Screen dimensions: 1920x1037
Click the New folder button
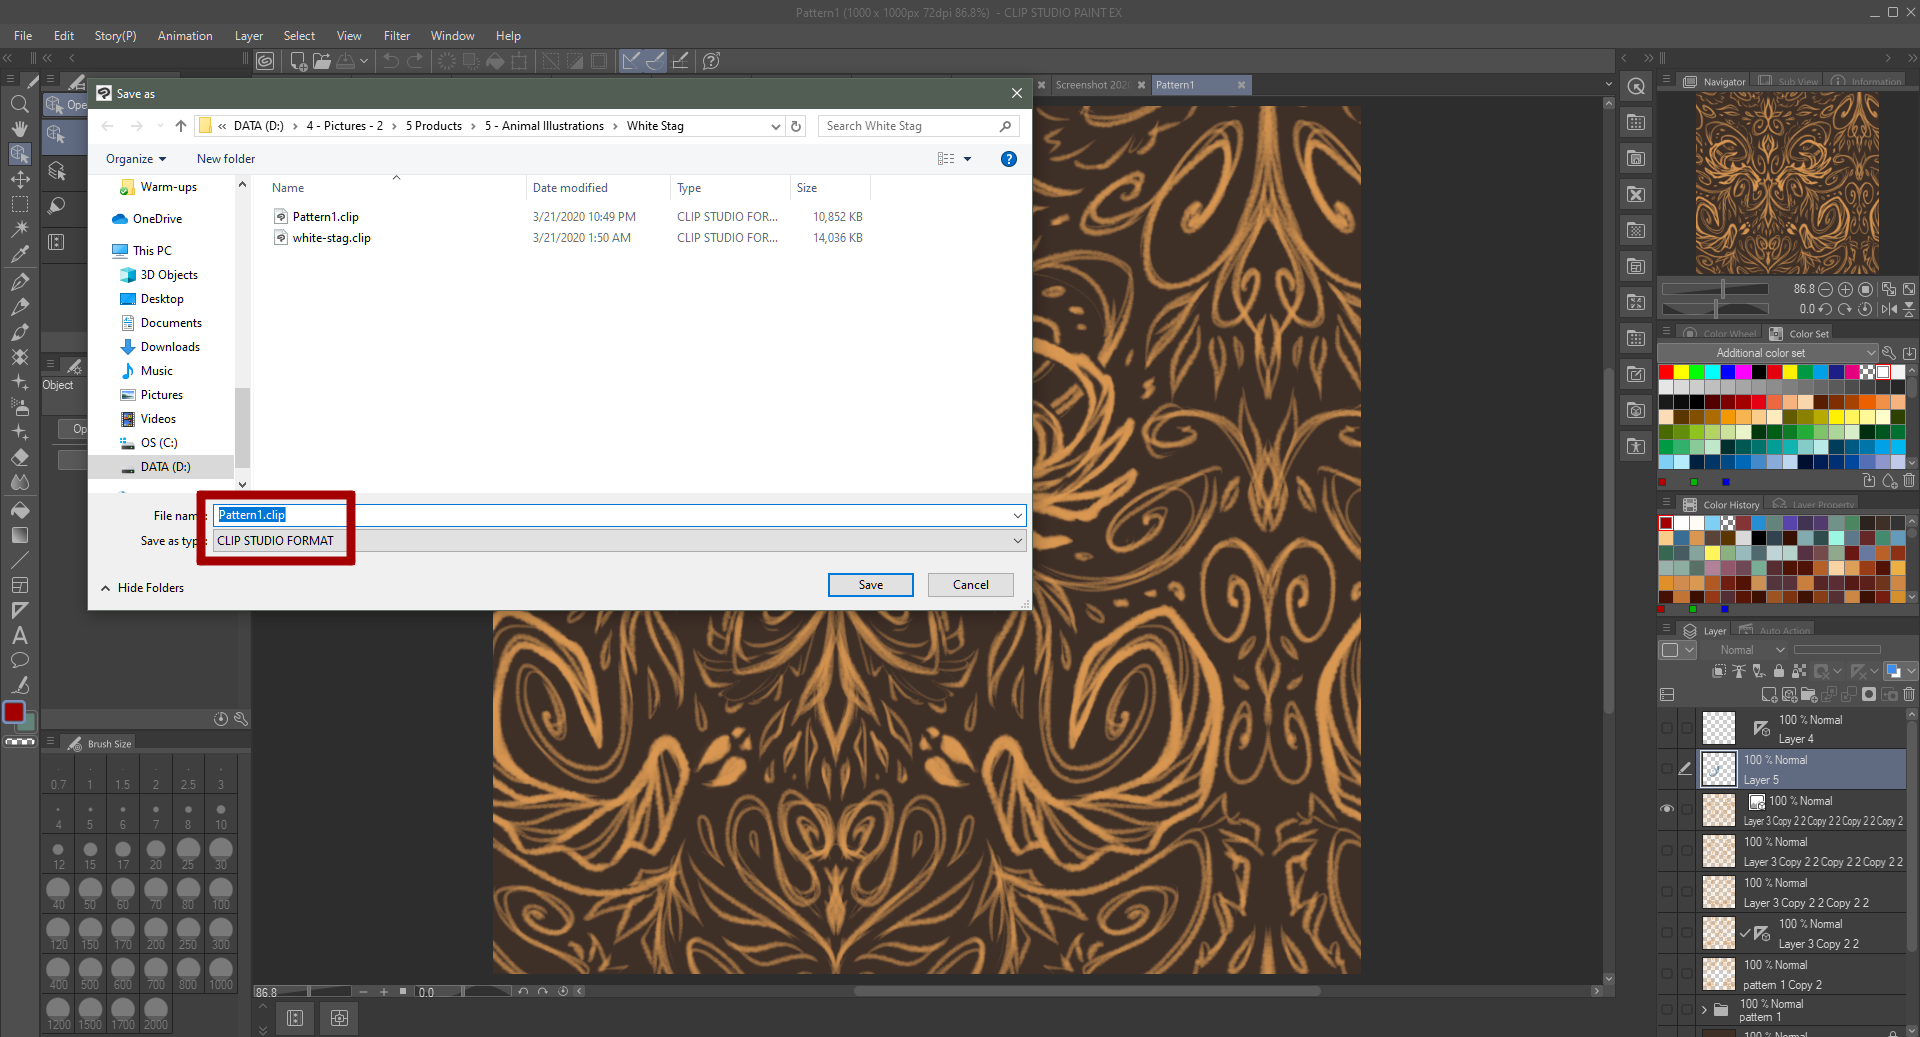pos(225,159)
